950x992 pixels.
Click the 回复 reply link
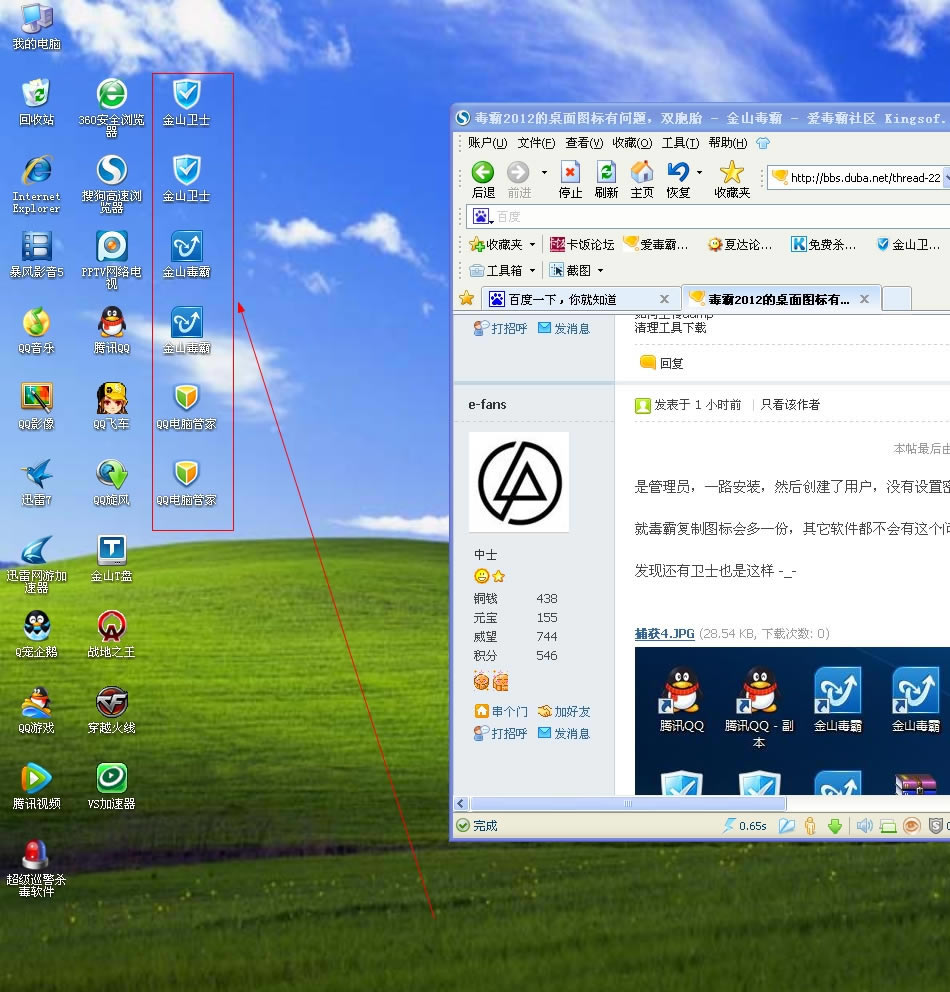[x=662, y=363]
